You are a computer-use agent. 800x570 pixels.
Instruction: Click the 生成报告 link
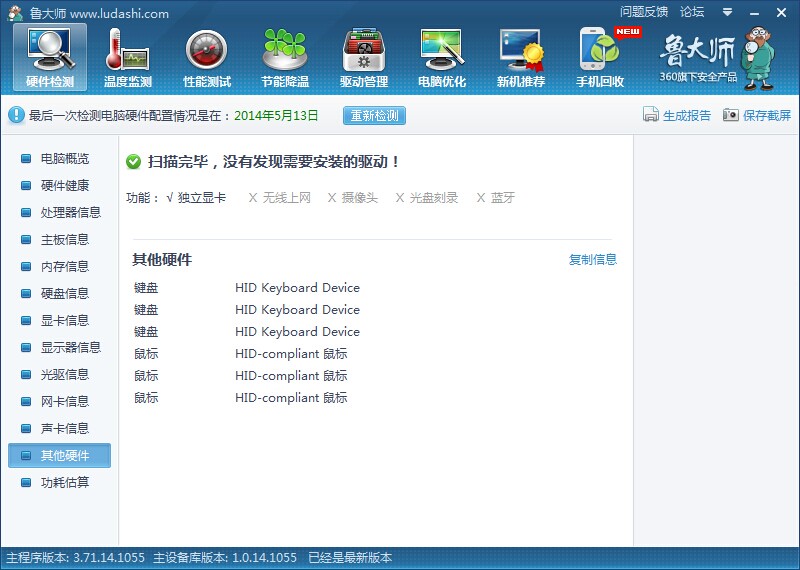pos(687,115)
